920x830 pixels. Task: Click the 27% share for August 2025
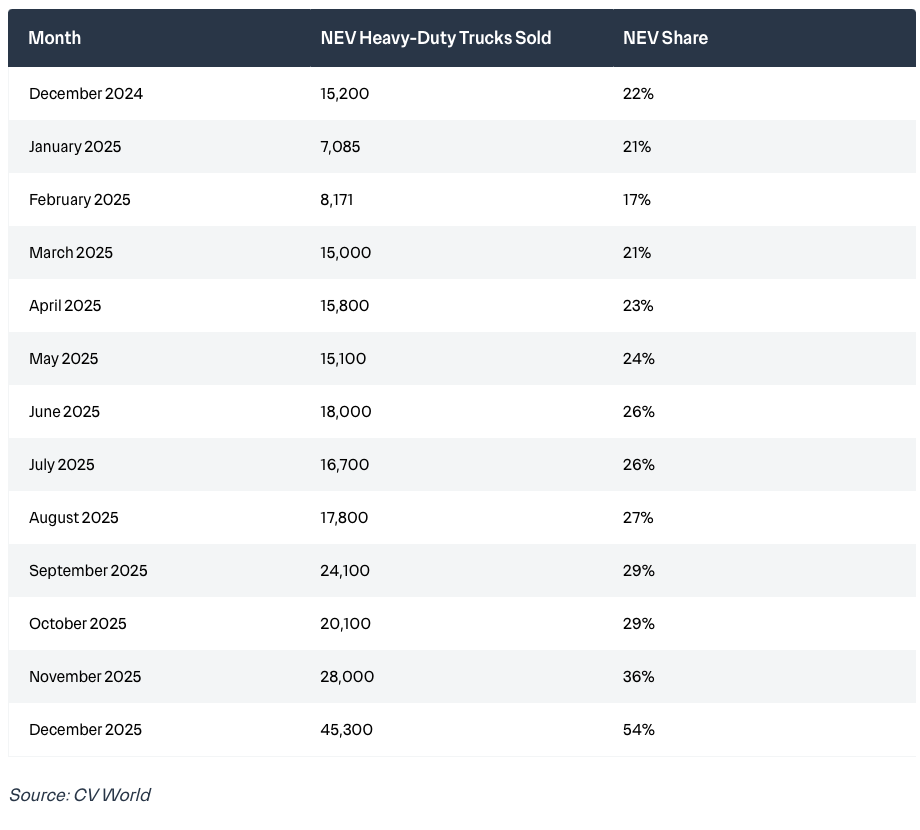point(638,518)
